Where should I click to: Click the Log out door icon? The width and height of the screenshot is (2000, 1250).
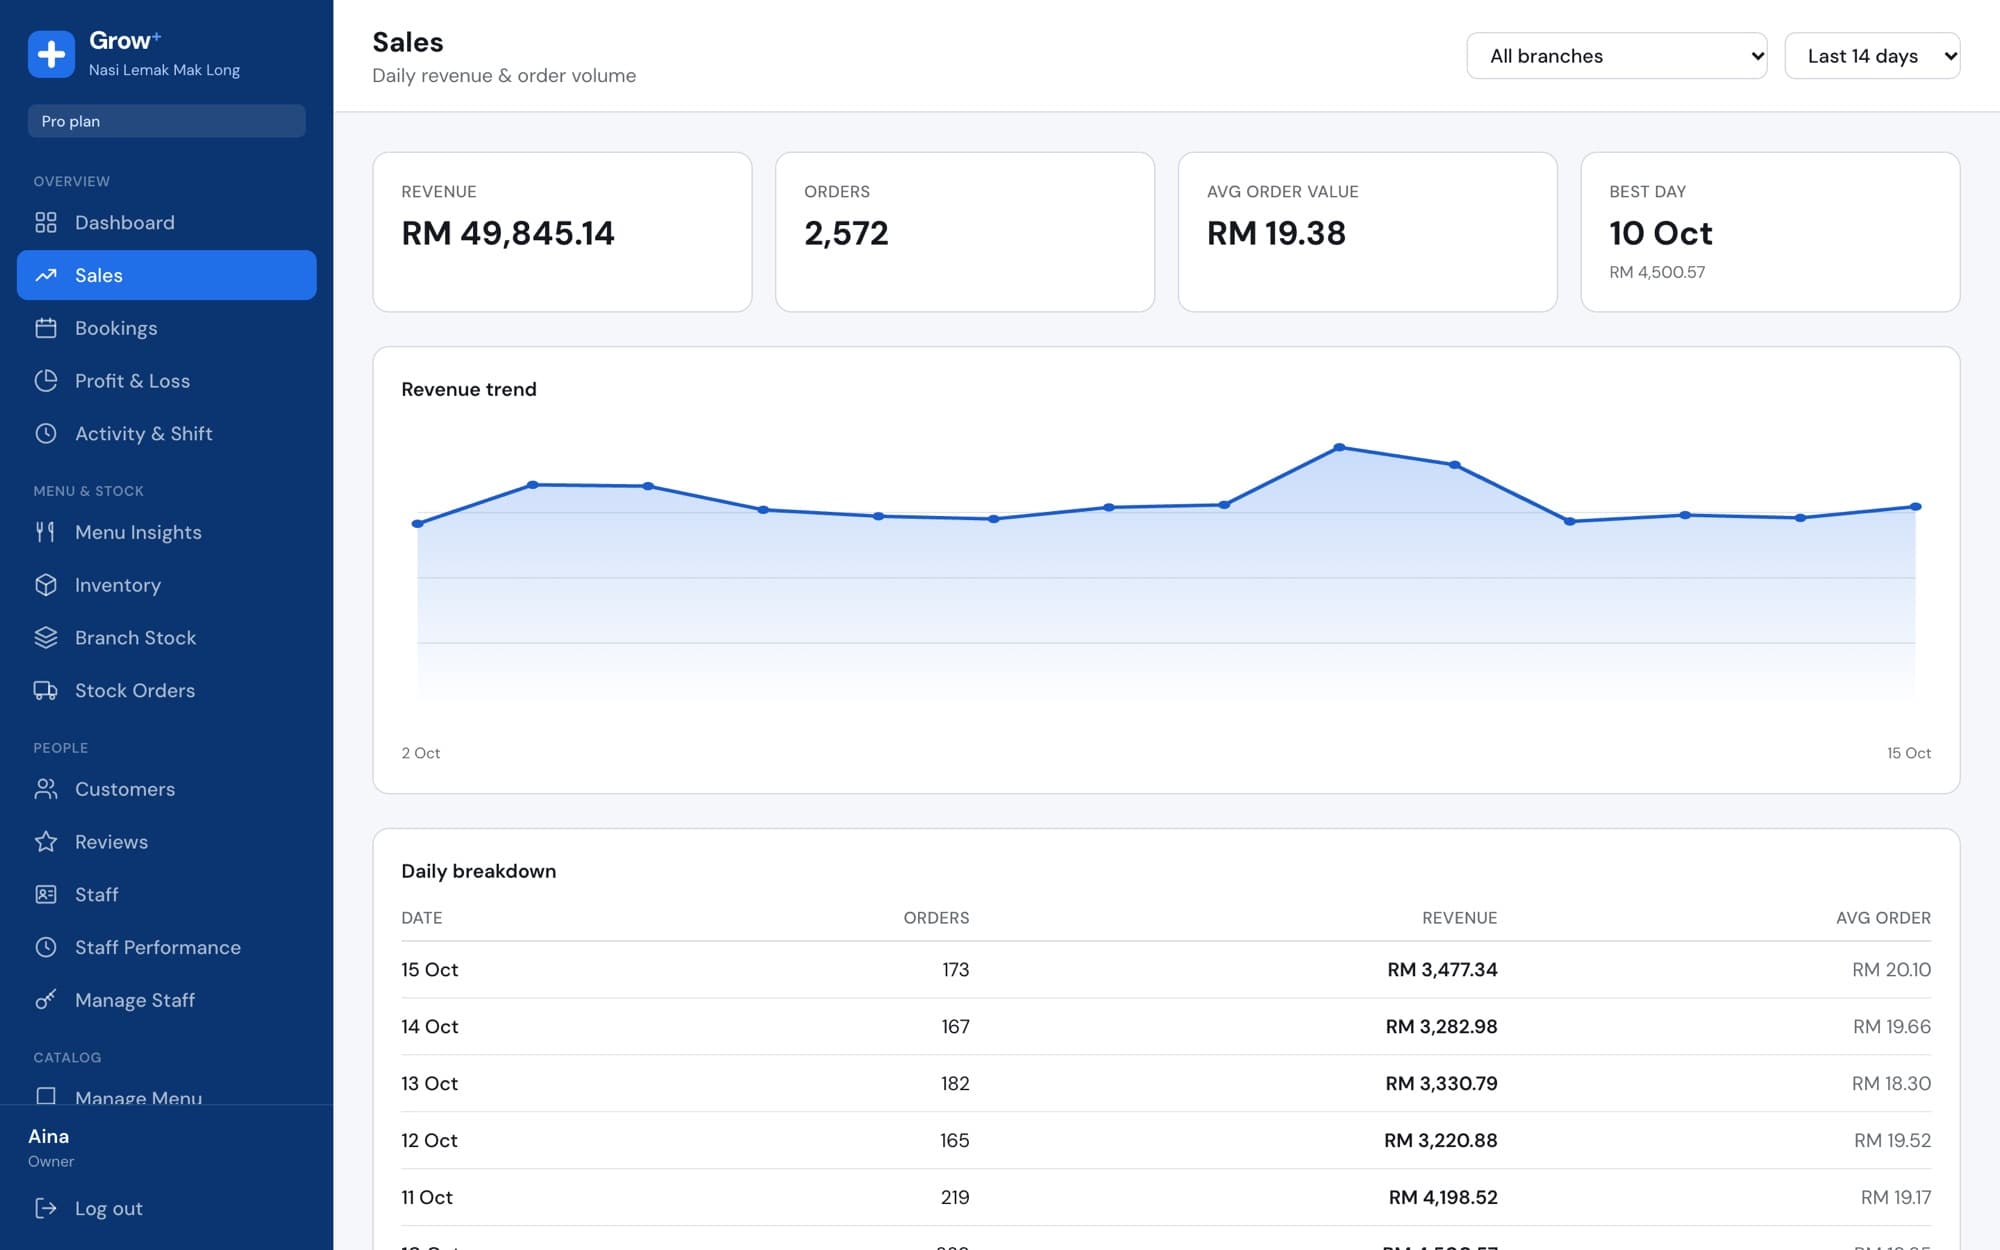click(46, 1208)
